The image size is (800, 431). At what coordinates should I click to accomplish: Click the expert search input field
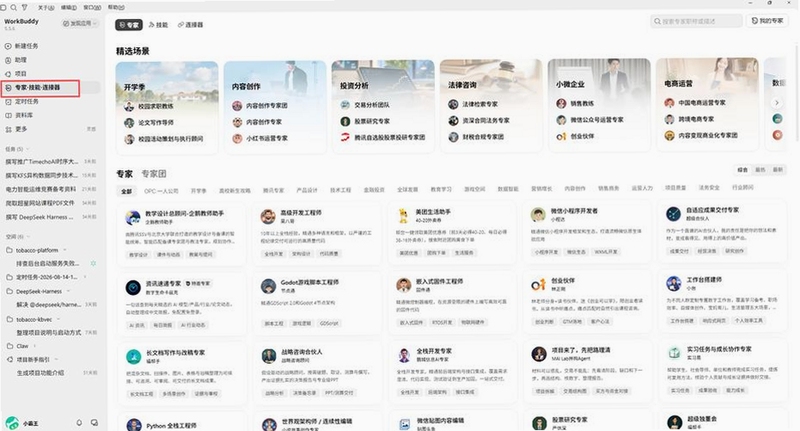click(696, 21)
